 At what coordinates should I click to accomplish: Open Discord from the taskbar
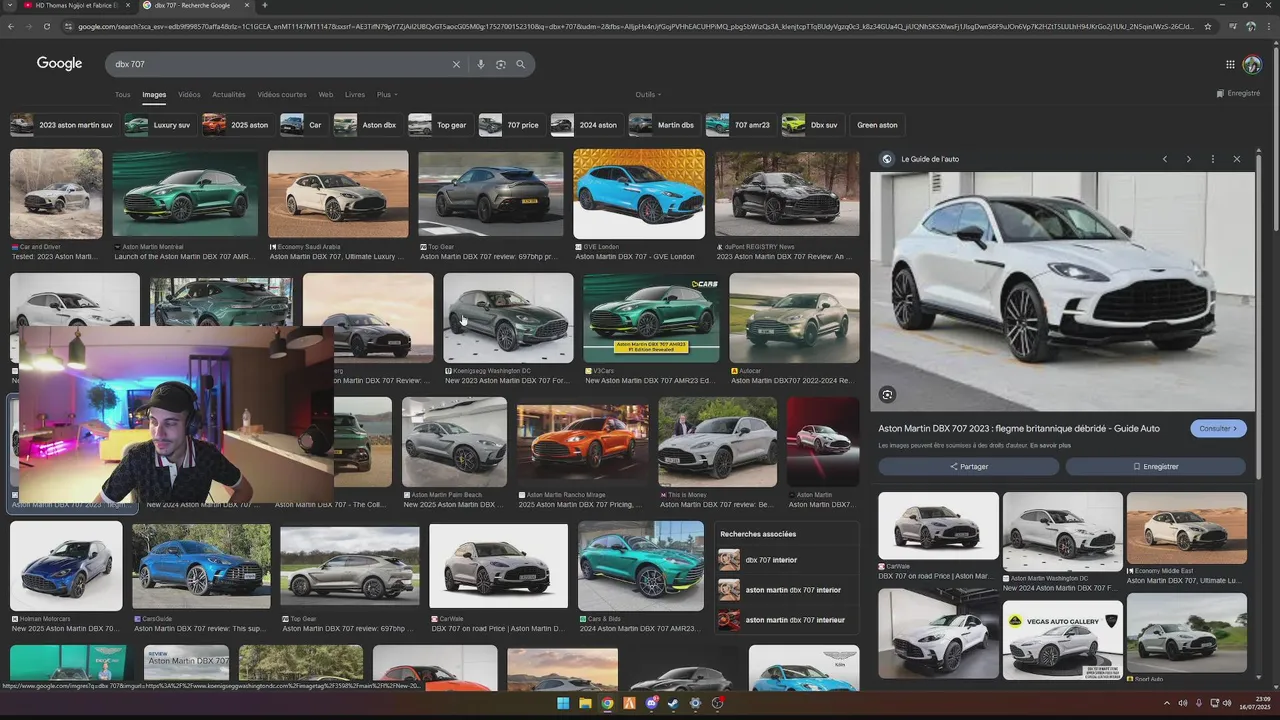click(x=651, y=703)
